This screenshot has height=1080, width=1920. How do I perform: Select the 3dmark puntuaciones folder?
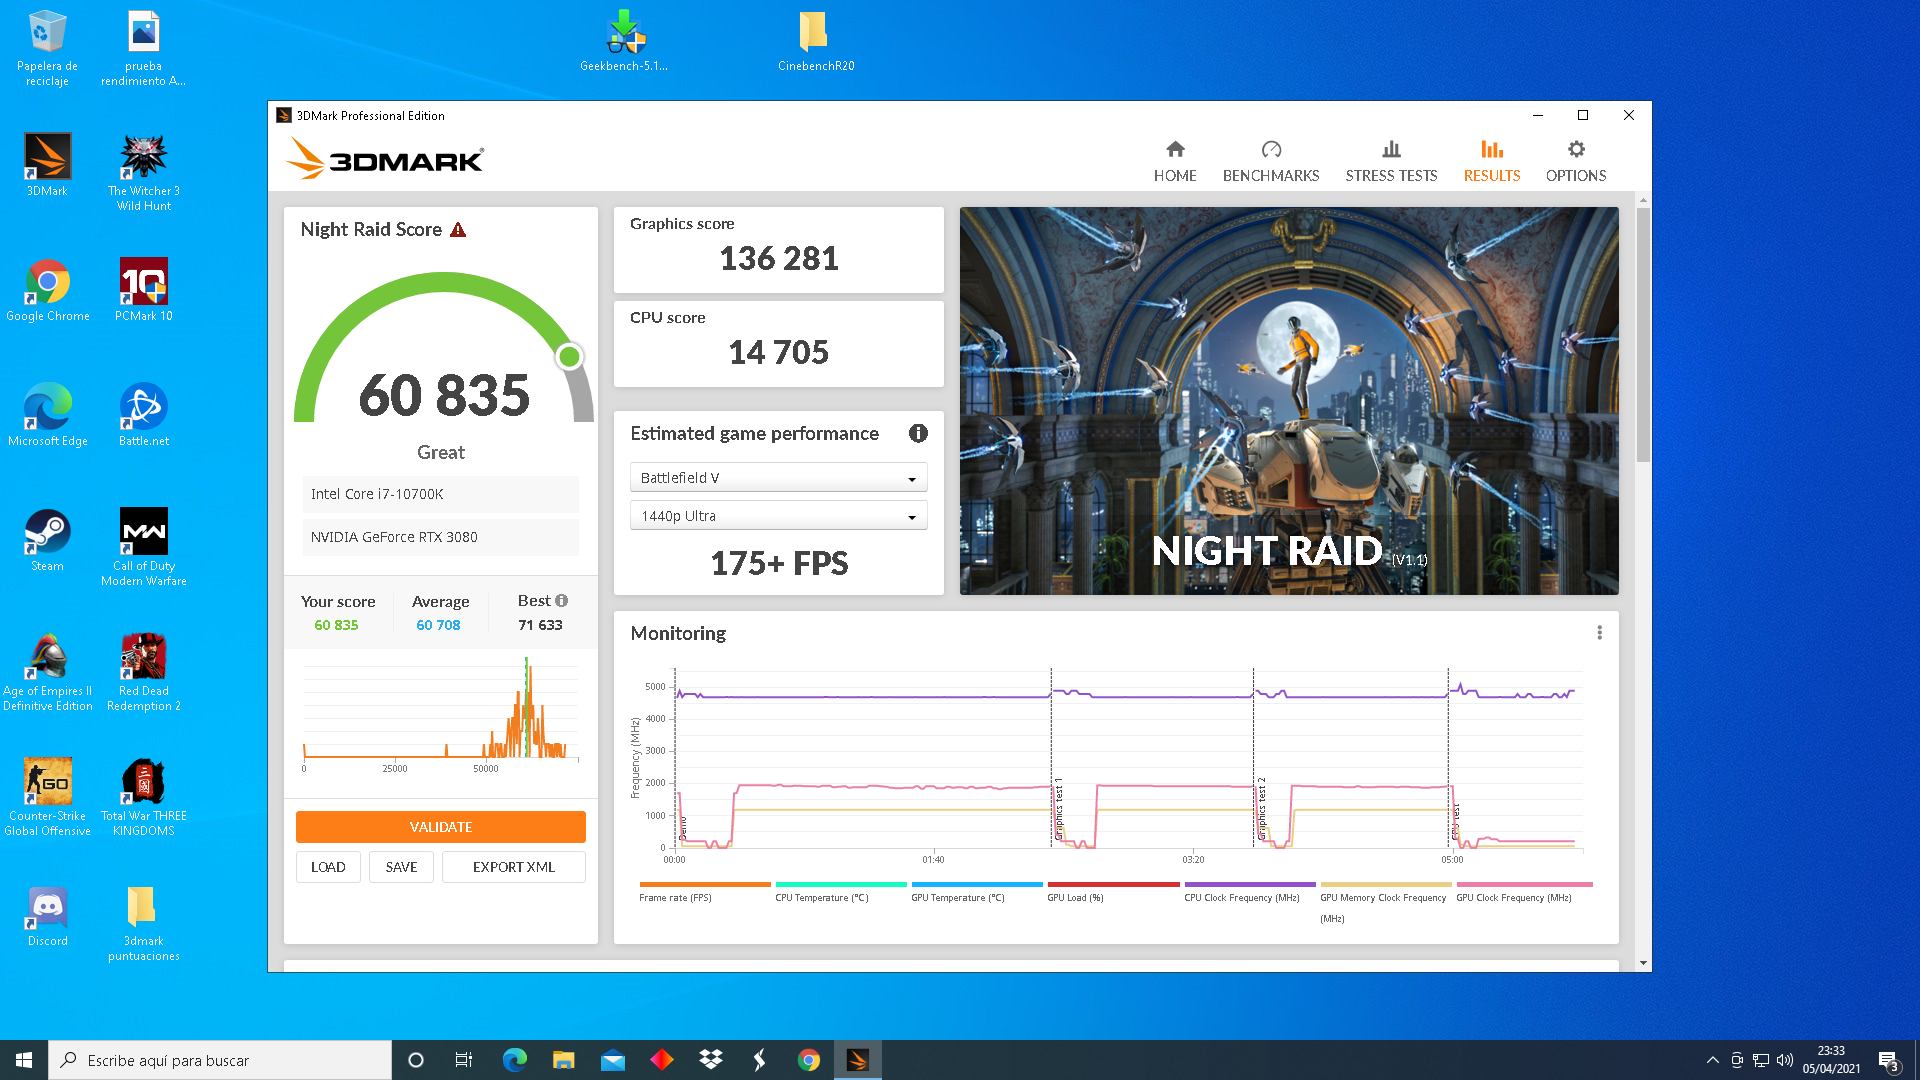(x=143, y=923)
